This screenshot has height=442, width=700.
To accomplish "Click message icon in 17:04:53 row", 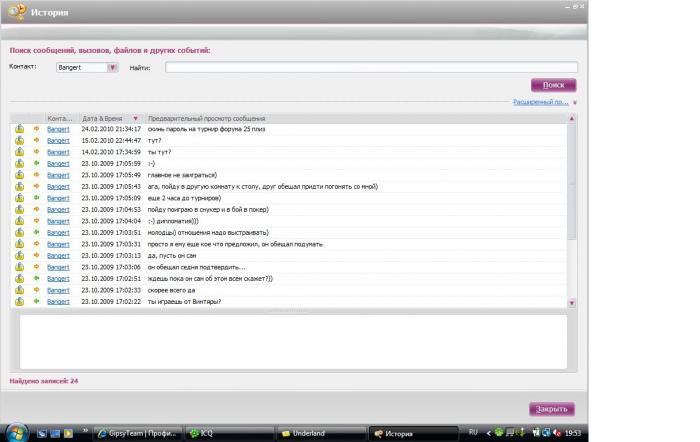I will coord(20,210).
